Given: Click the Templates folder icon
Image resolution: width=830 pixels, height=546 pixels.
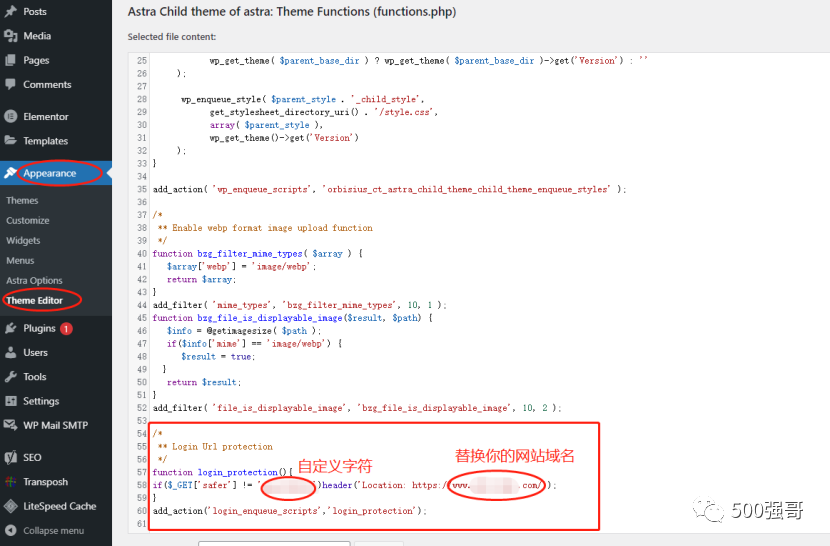Looking at the screenshot, I should click(11, 140).
